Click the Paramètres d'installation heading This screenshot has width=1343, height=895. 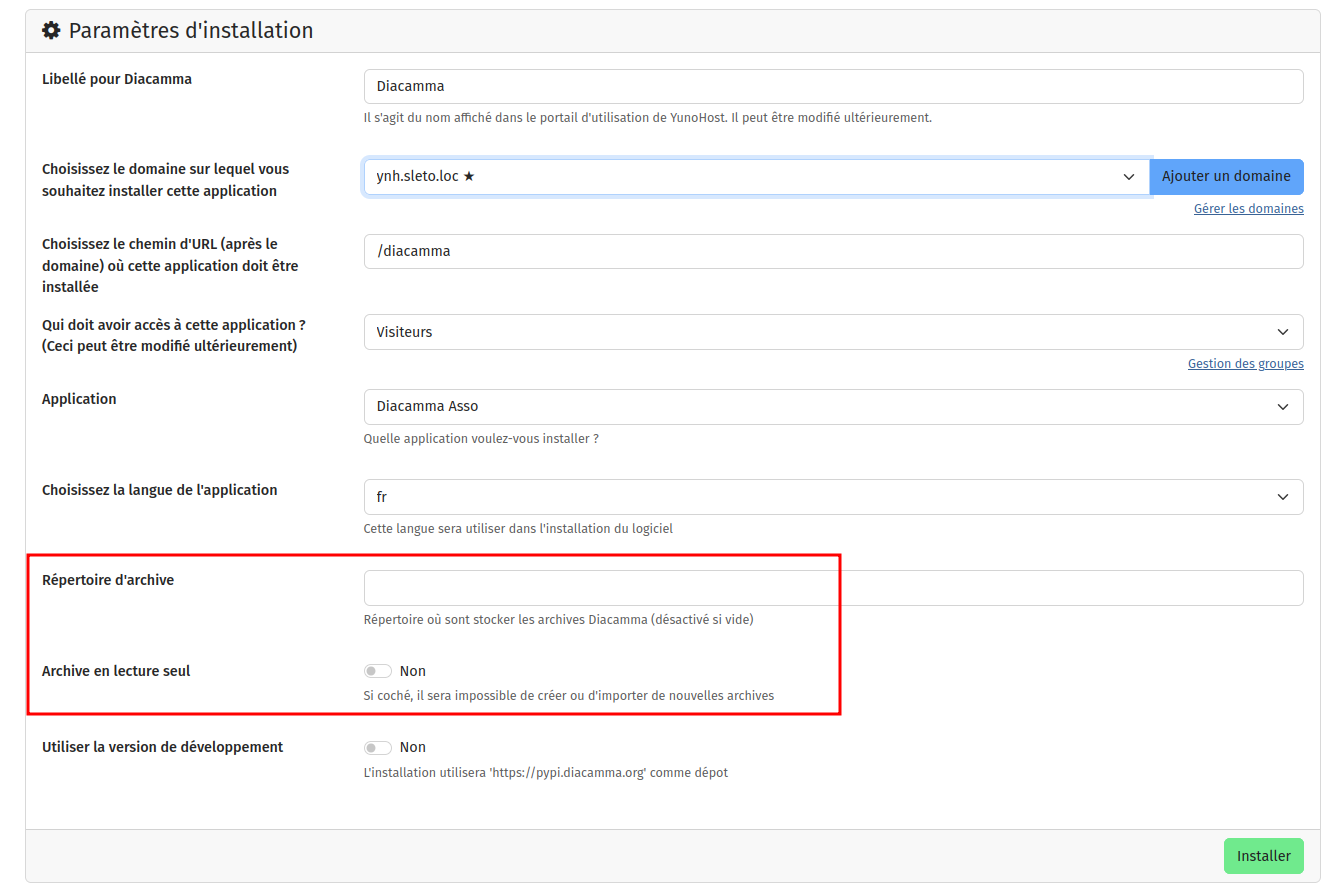[x=190, y=31]
